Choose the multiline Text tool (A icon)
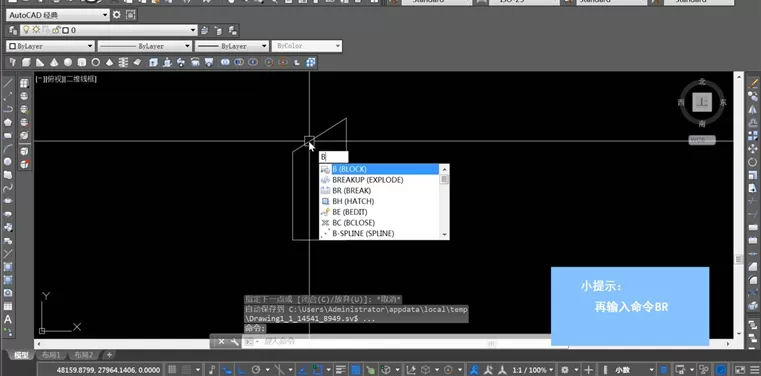This screenshot has height=376, width=761. coord(8,319)
